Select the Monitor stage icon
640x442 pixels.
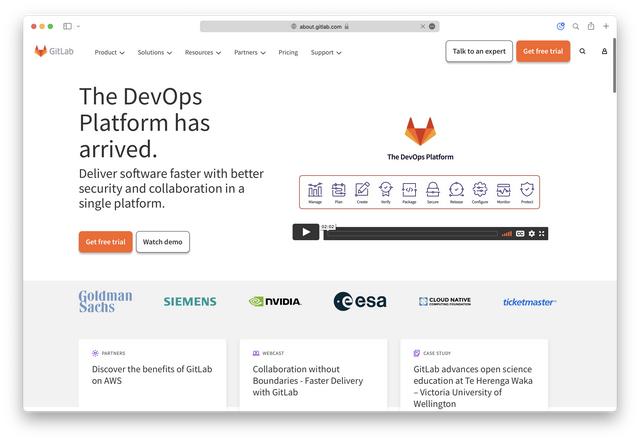pos(503,193)
